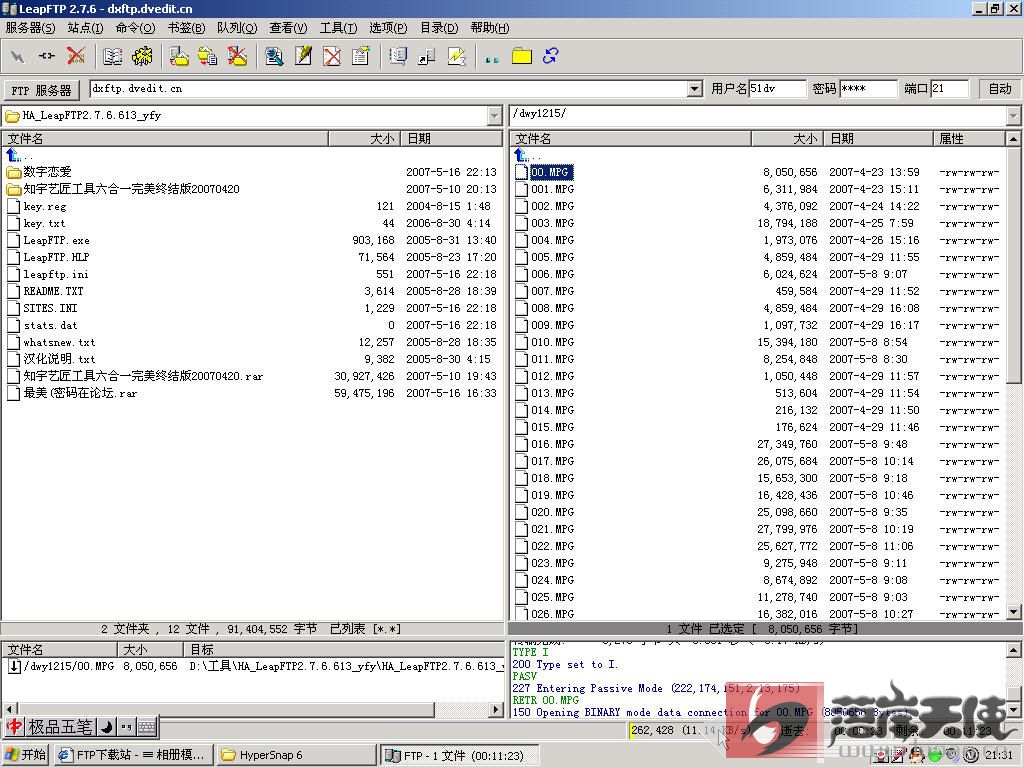
Task: Expand the local folder path dropdown
Action: tap(494, 116)
